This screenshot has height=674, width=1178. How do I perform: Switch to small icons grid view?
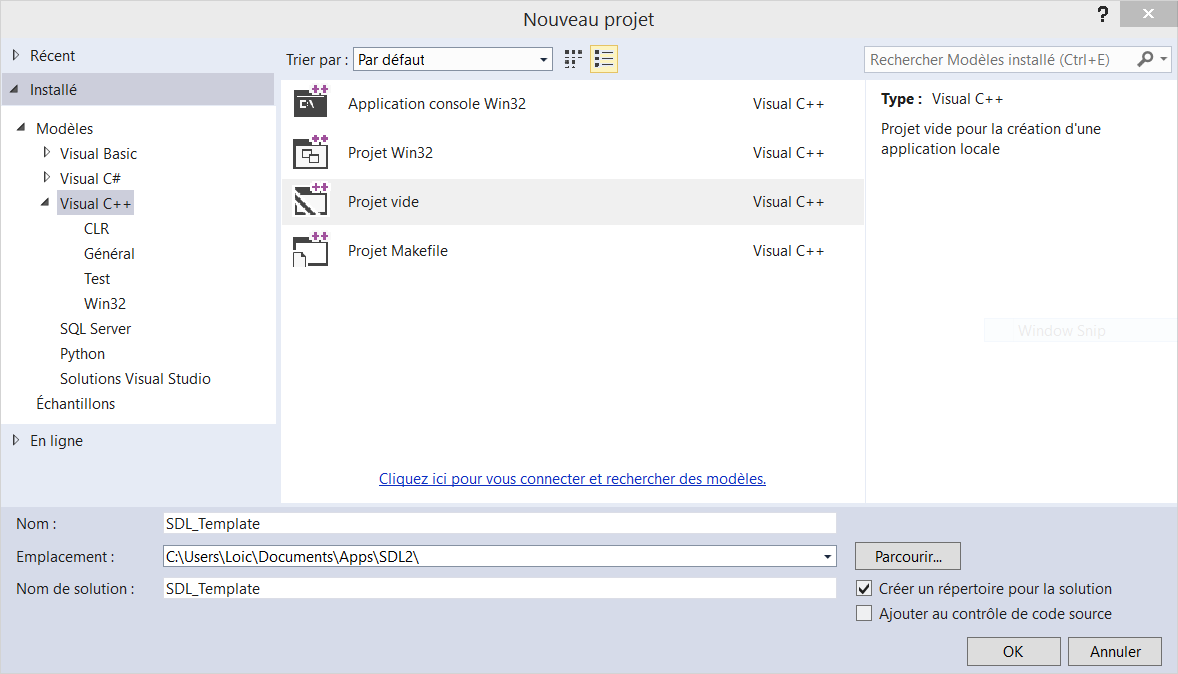[573, 59]
